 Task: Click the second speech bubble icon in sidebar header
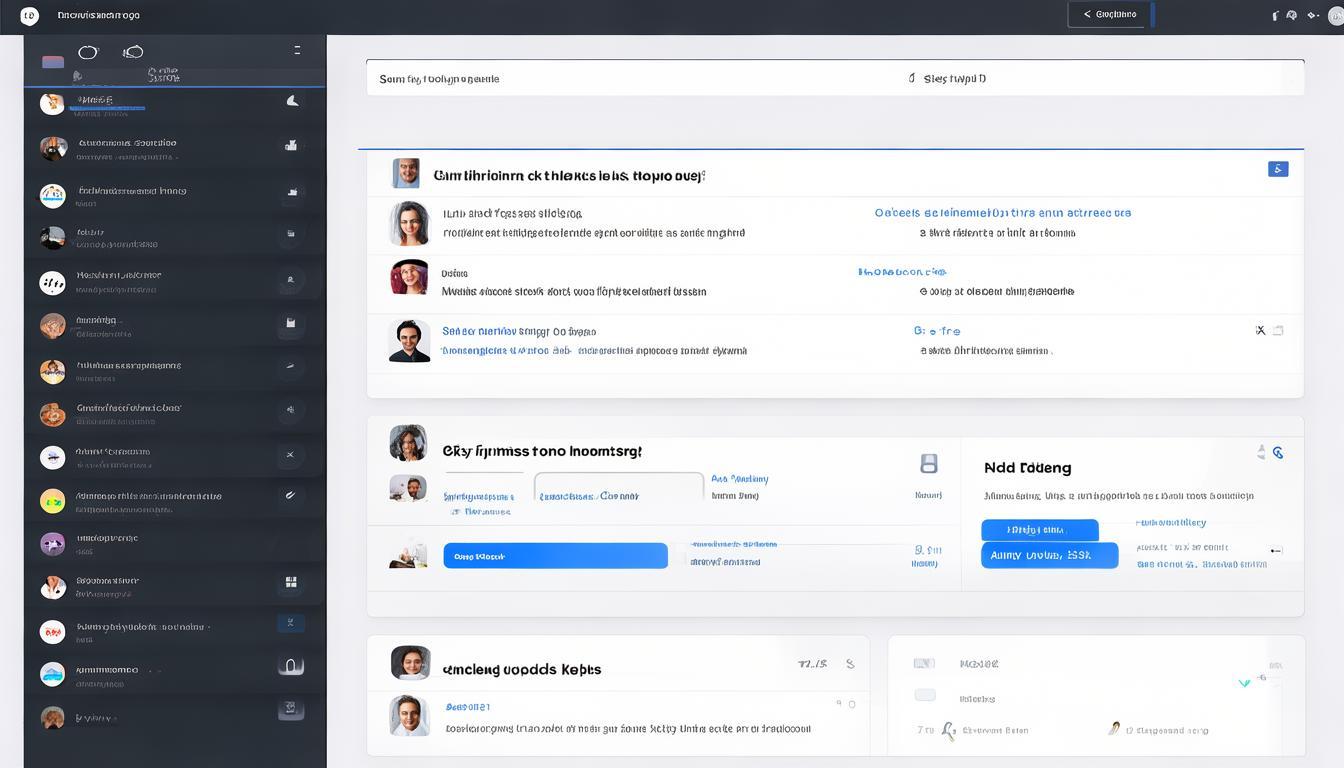[x=133, y=52]
